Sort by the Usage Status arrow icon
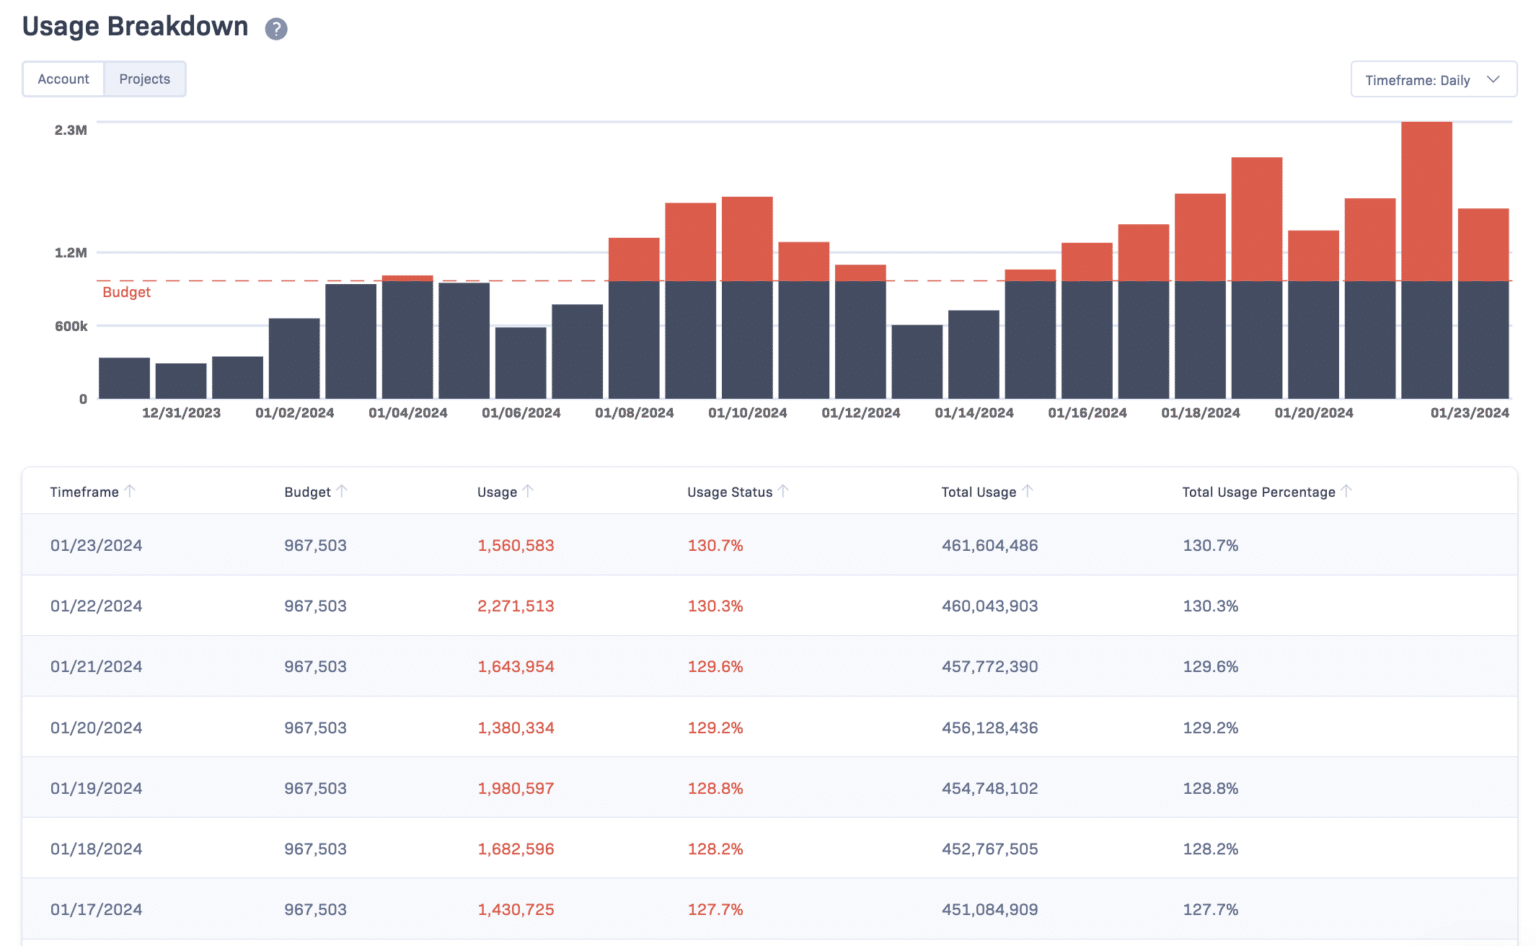The image size is (1536, 946). click(785, 491)
